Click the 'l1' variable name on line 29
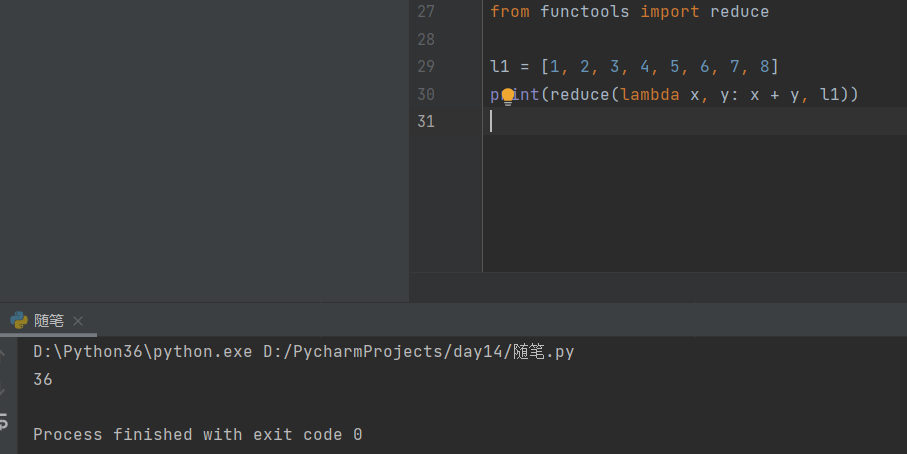Viewport: 907px width, 454px height. pyautogui.click(x=499, y=67)
